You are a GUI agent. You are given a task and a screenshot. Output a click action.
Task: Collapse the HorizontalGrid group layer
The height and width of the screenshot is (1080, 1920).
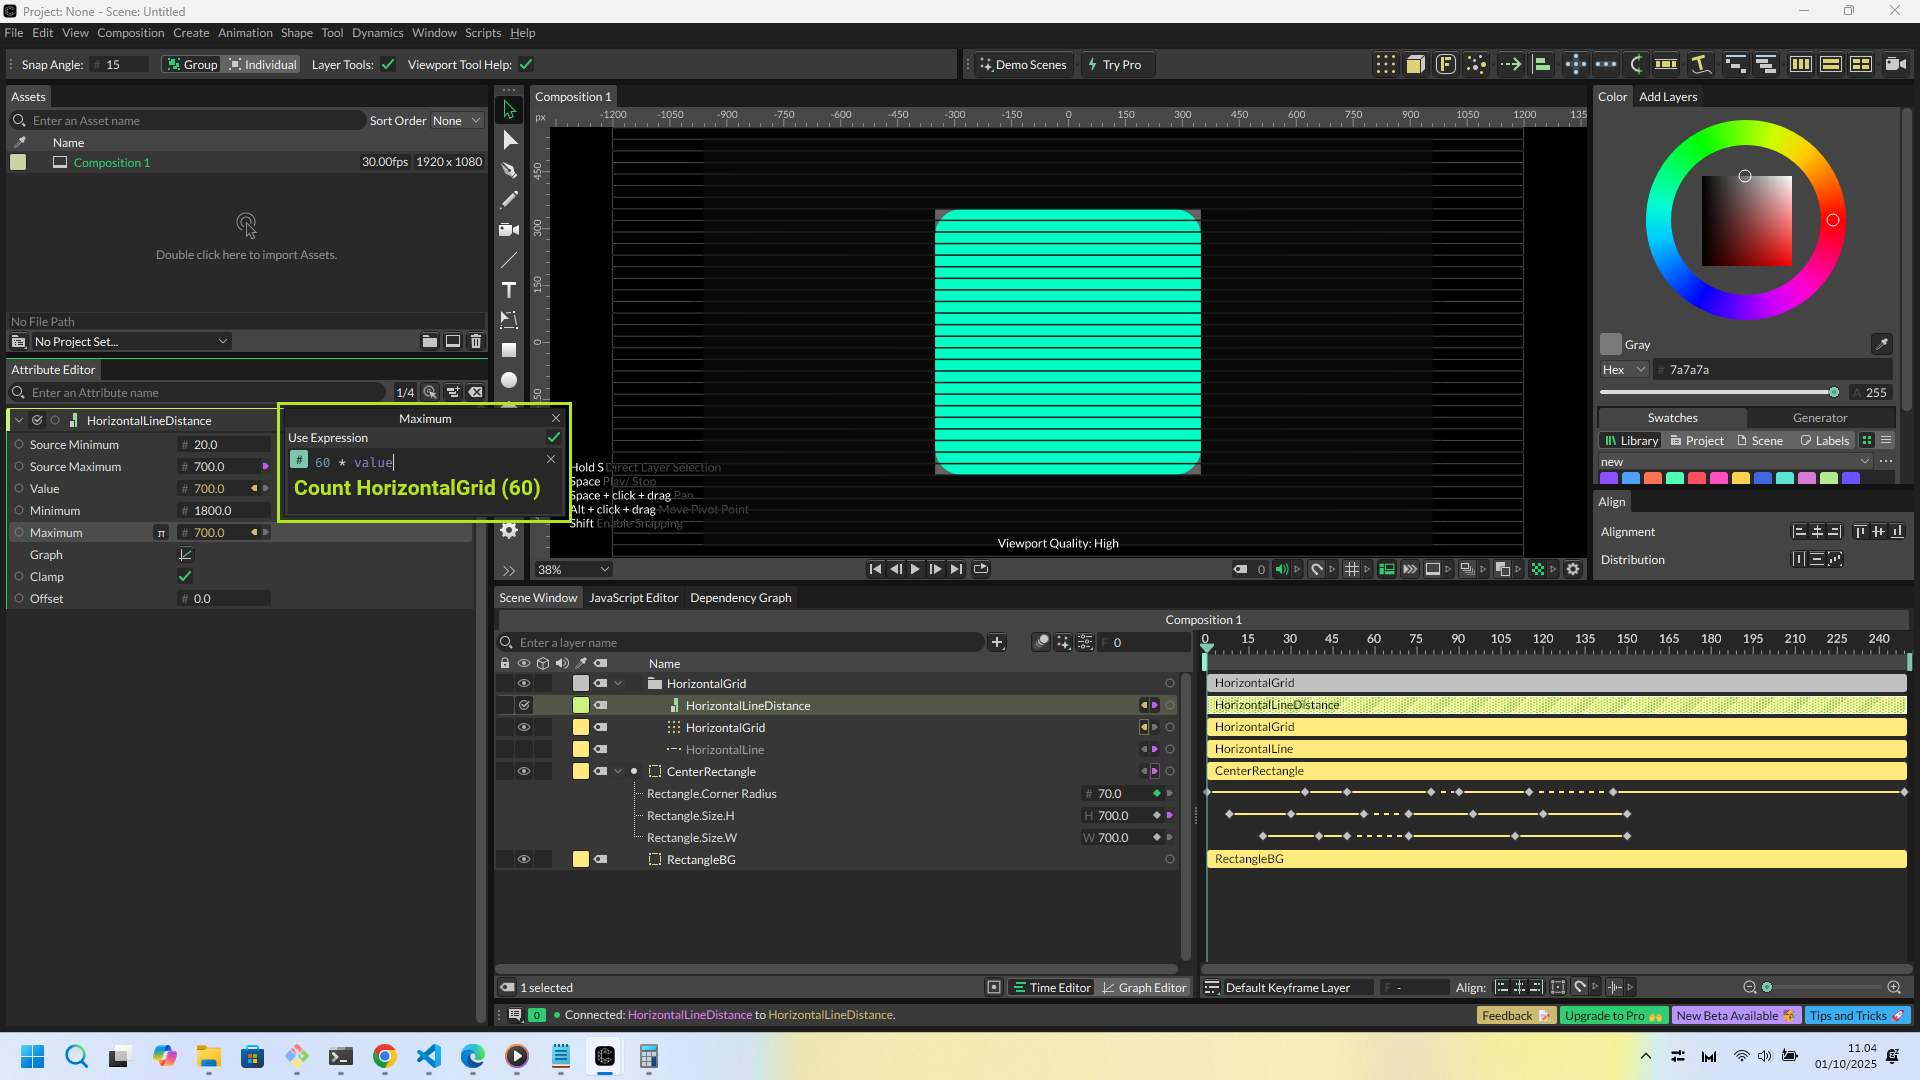(618, 684)
